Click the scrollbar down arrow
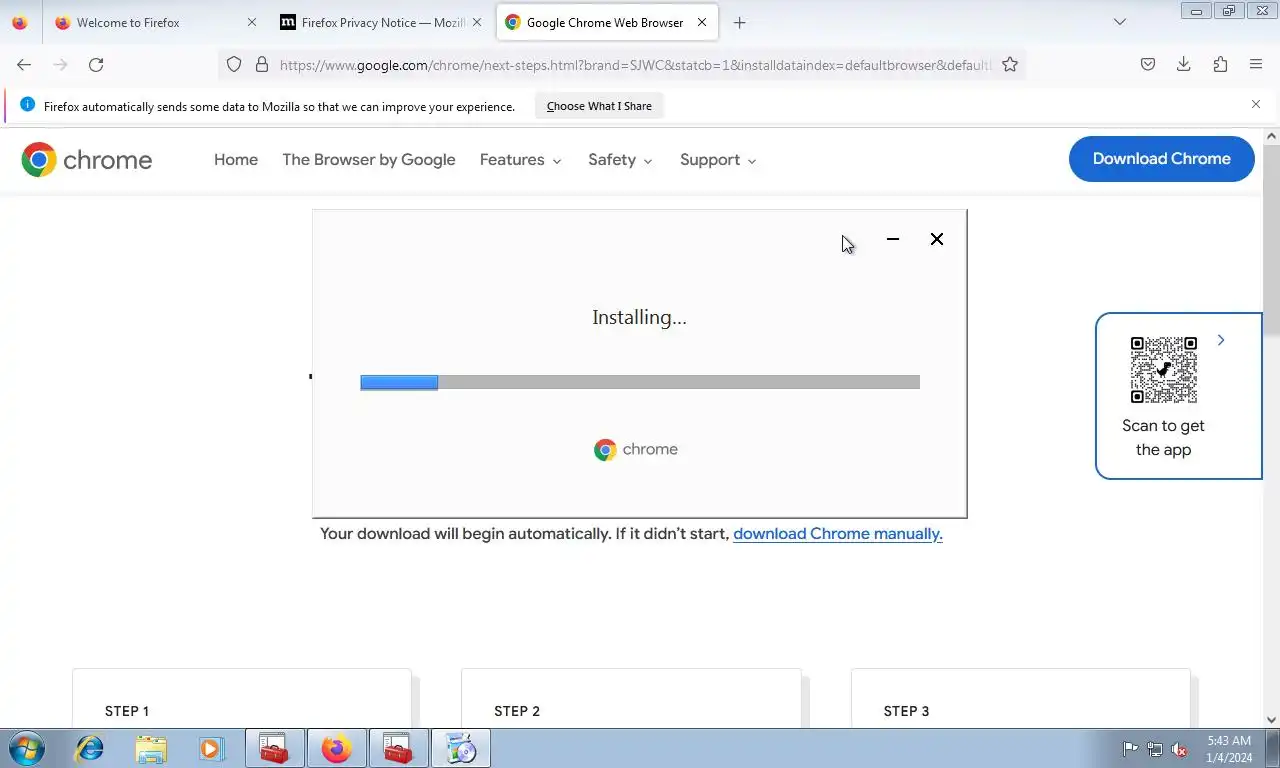The image size is (1280, 768). point(1272,719)
